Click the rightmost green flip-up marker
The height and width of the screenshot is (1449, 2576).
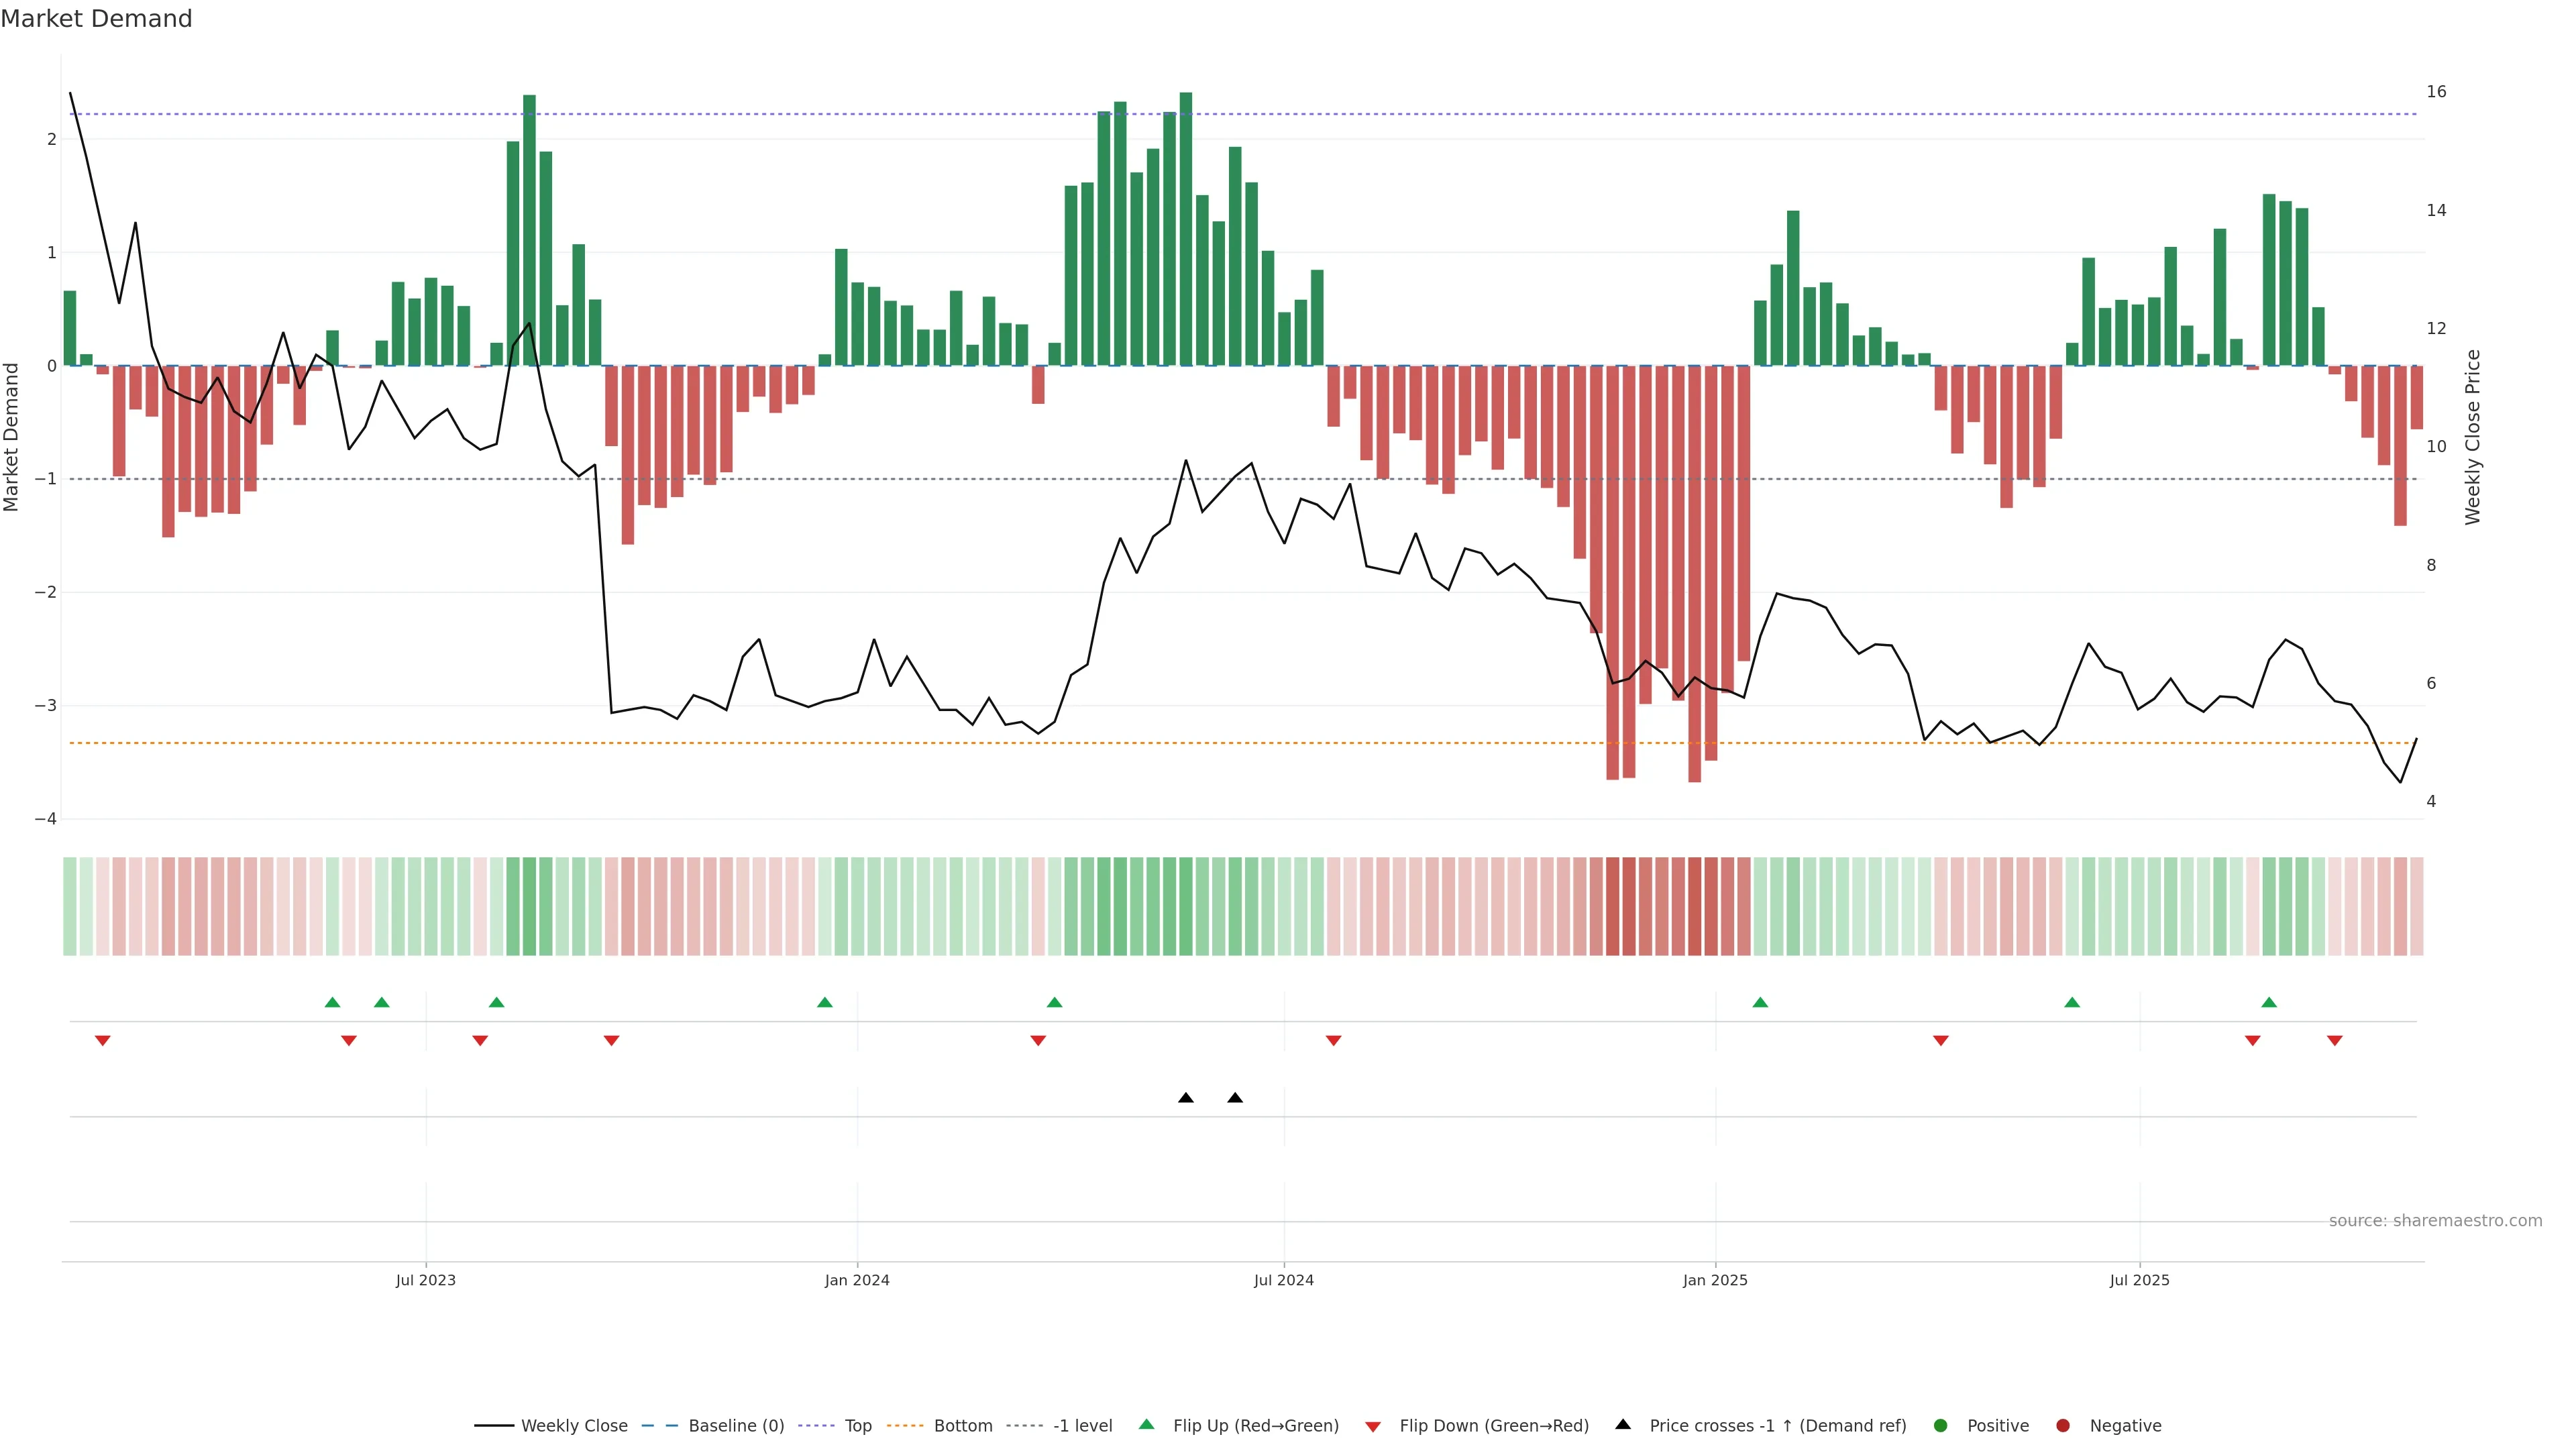[2269, 1002]
